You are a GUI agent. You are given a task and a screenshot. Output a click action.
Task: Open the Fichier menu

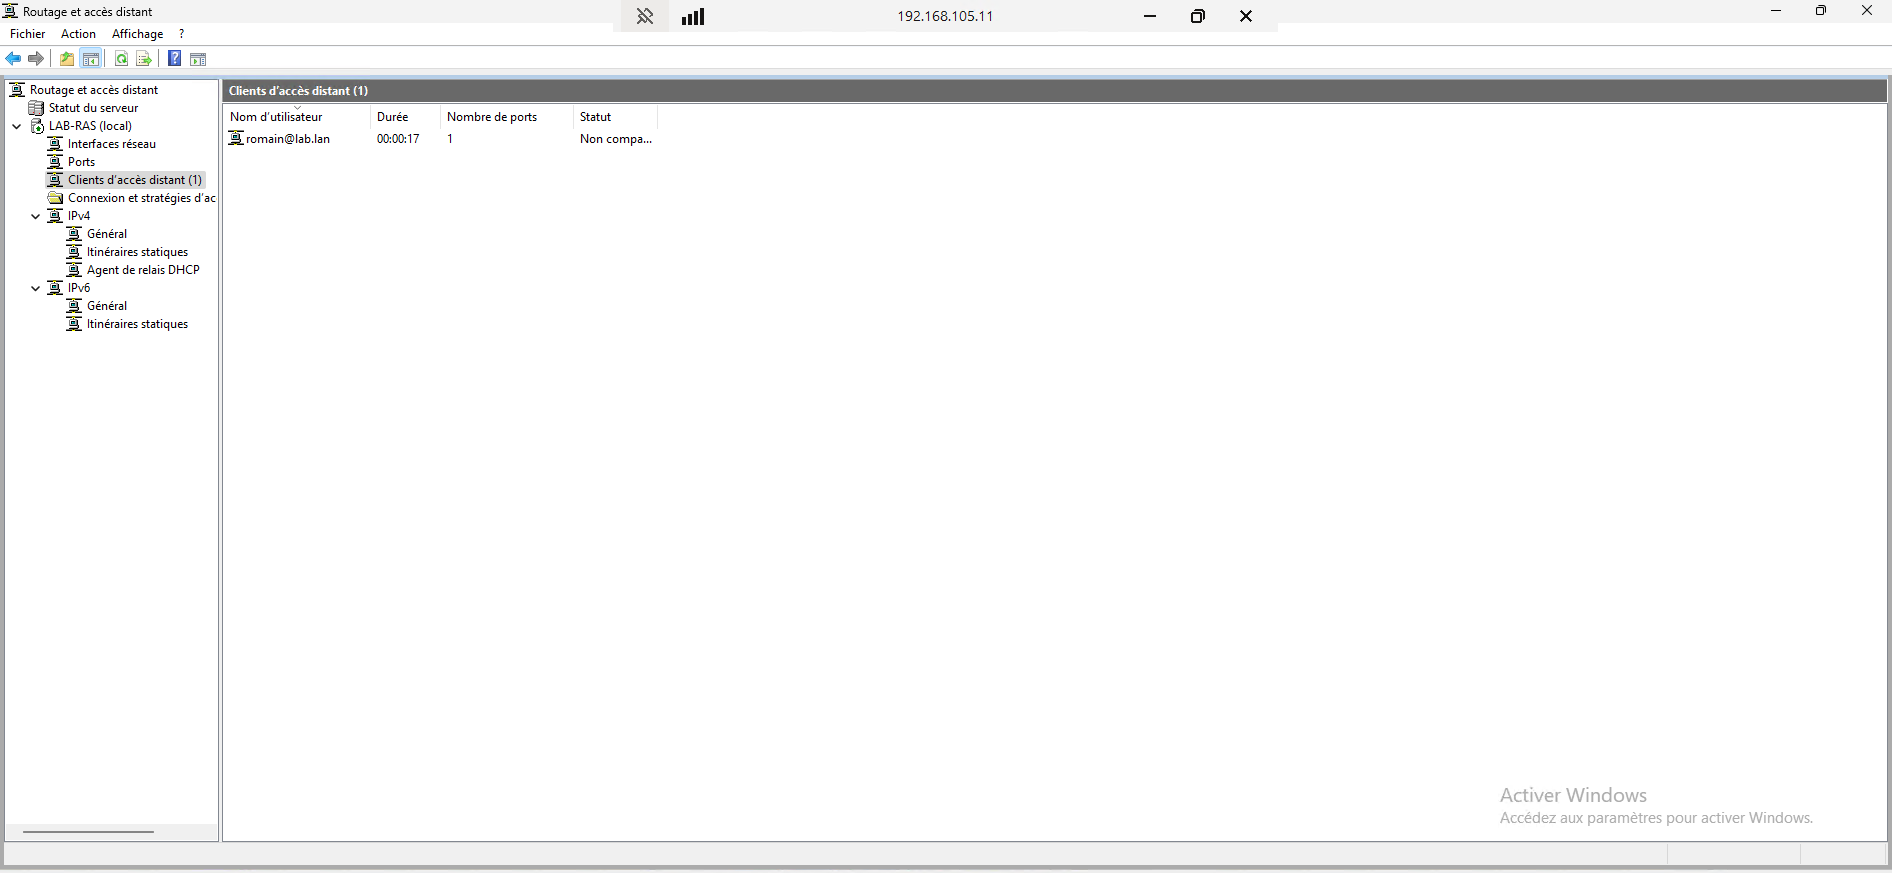27,34
